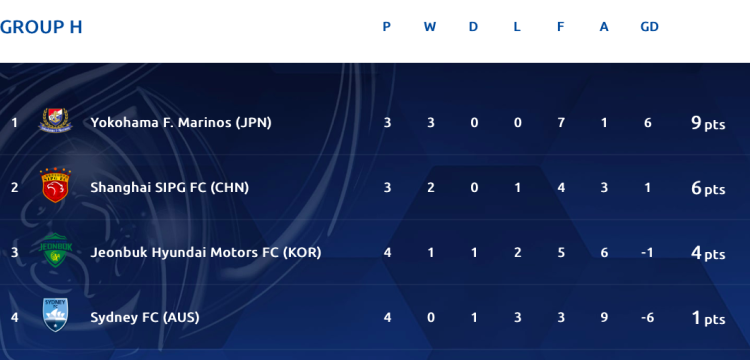The width and height of the screenshot is (750, 360).
Task: Click the Sydney FC club crest
Action: click(55, 315)
